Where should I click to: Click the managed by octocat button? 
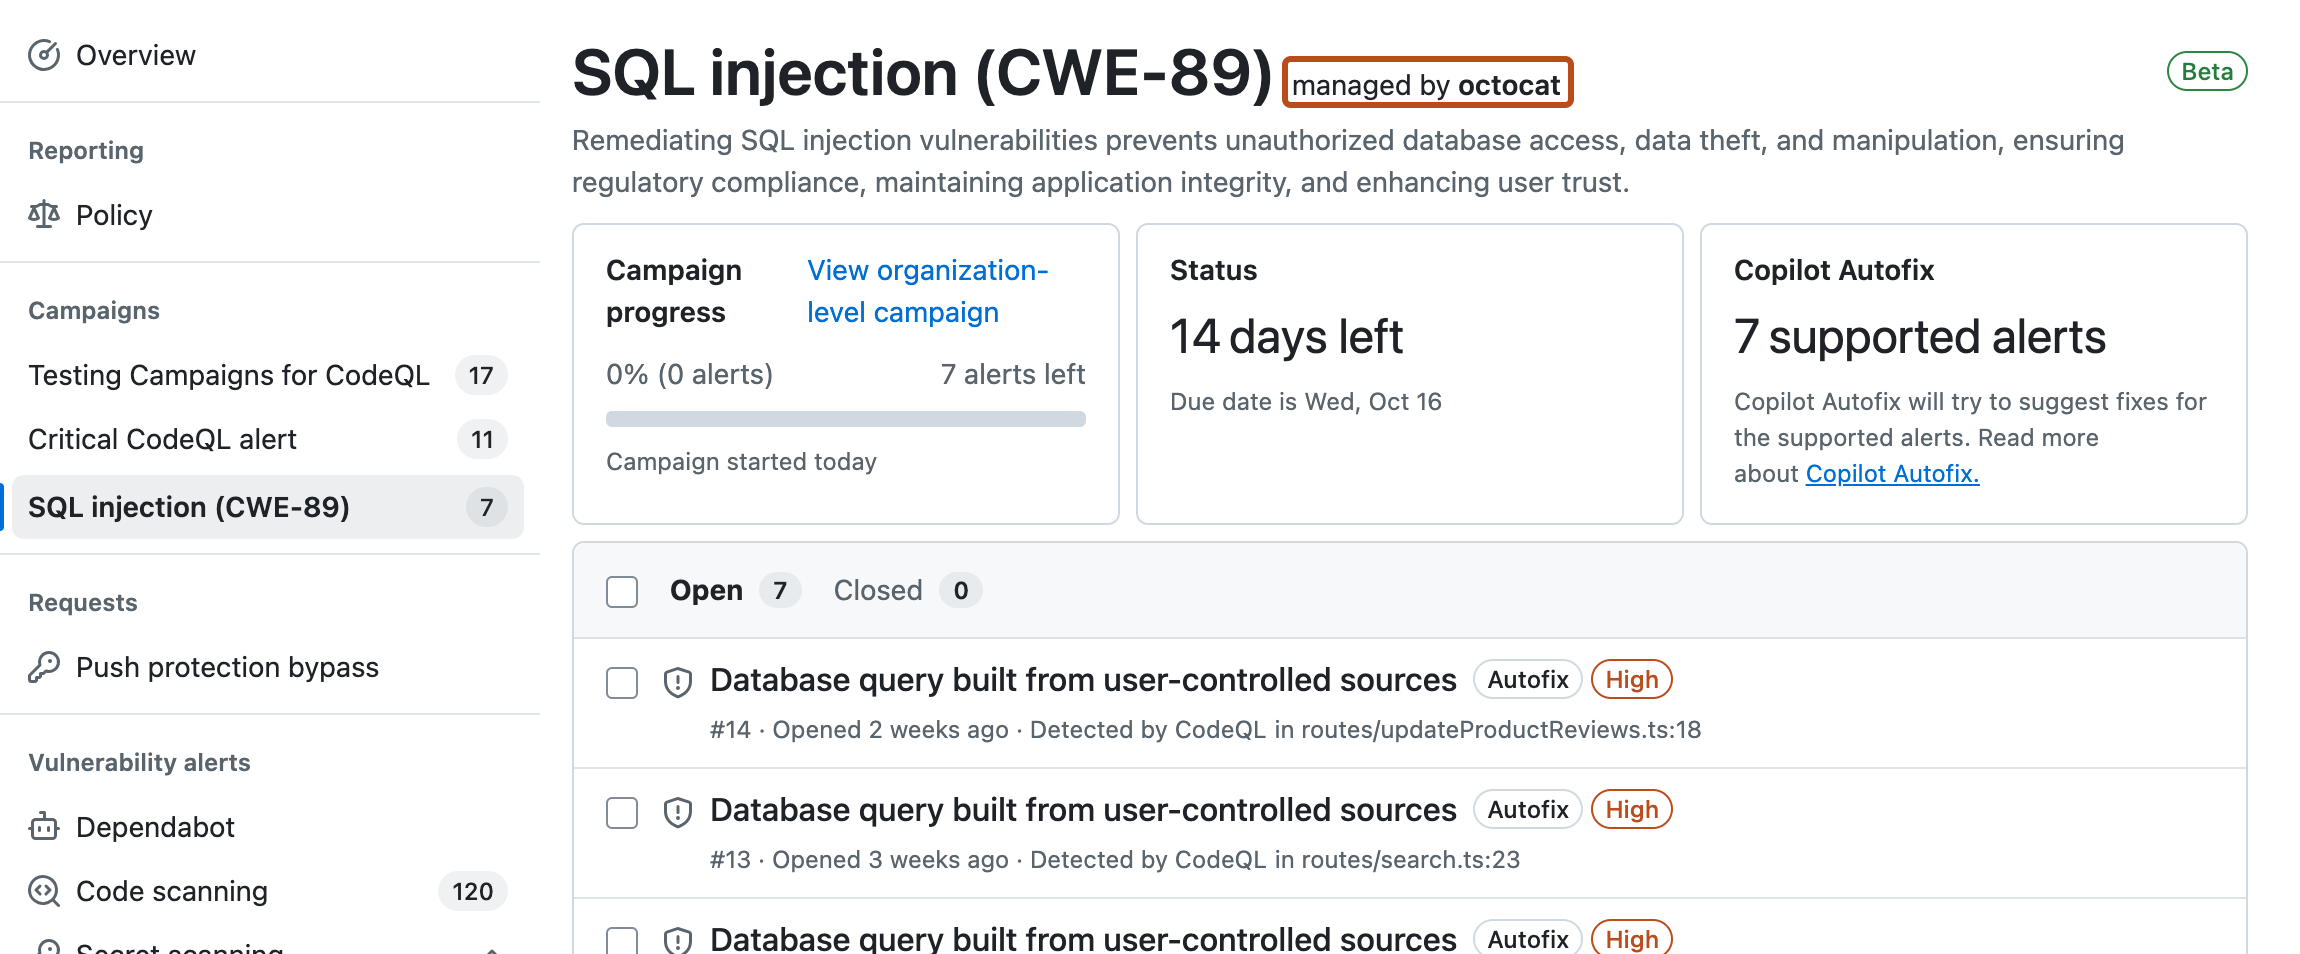(x=1428, y=84)
